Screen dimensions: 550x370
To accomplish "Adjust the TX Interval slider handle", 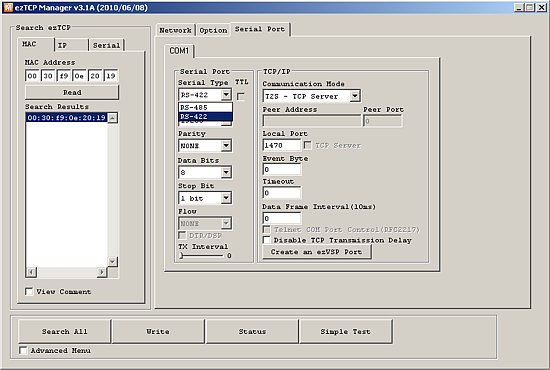I will point(181,256).
